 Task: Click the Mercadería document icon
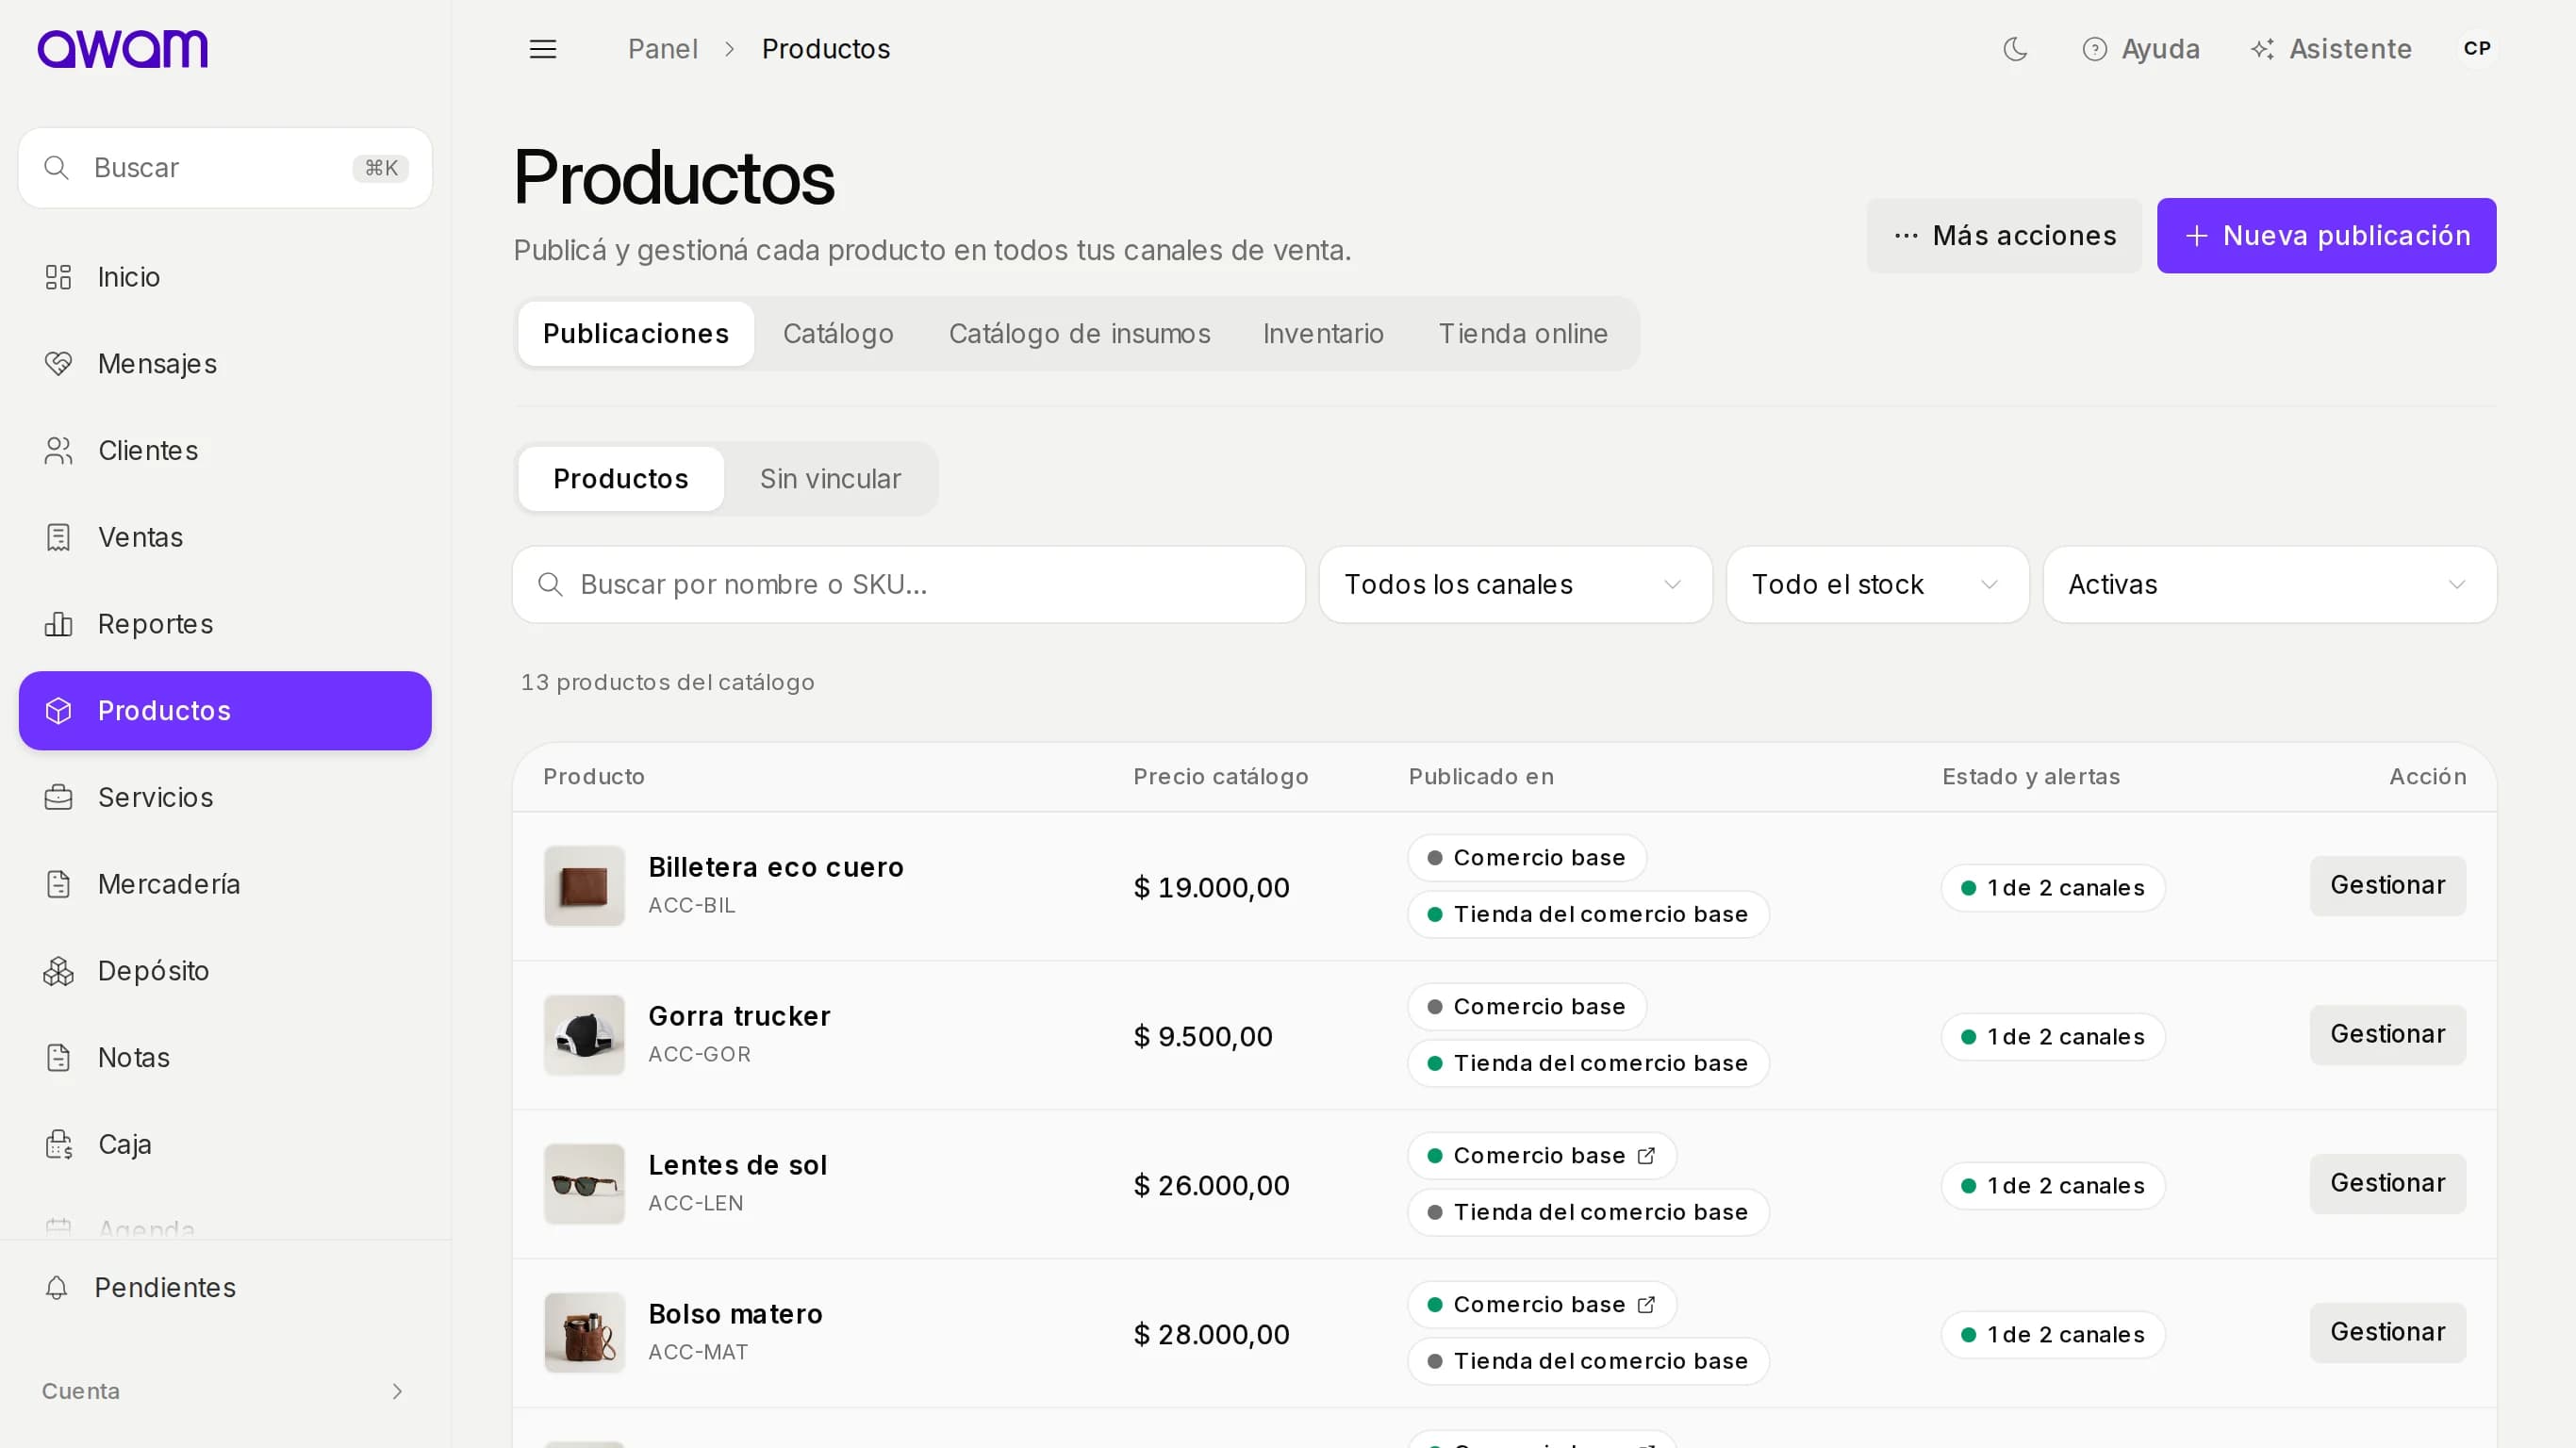tap(58, 884)
